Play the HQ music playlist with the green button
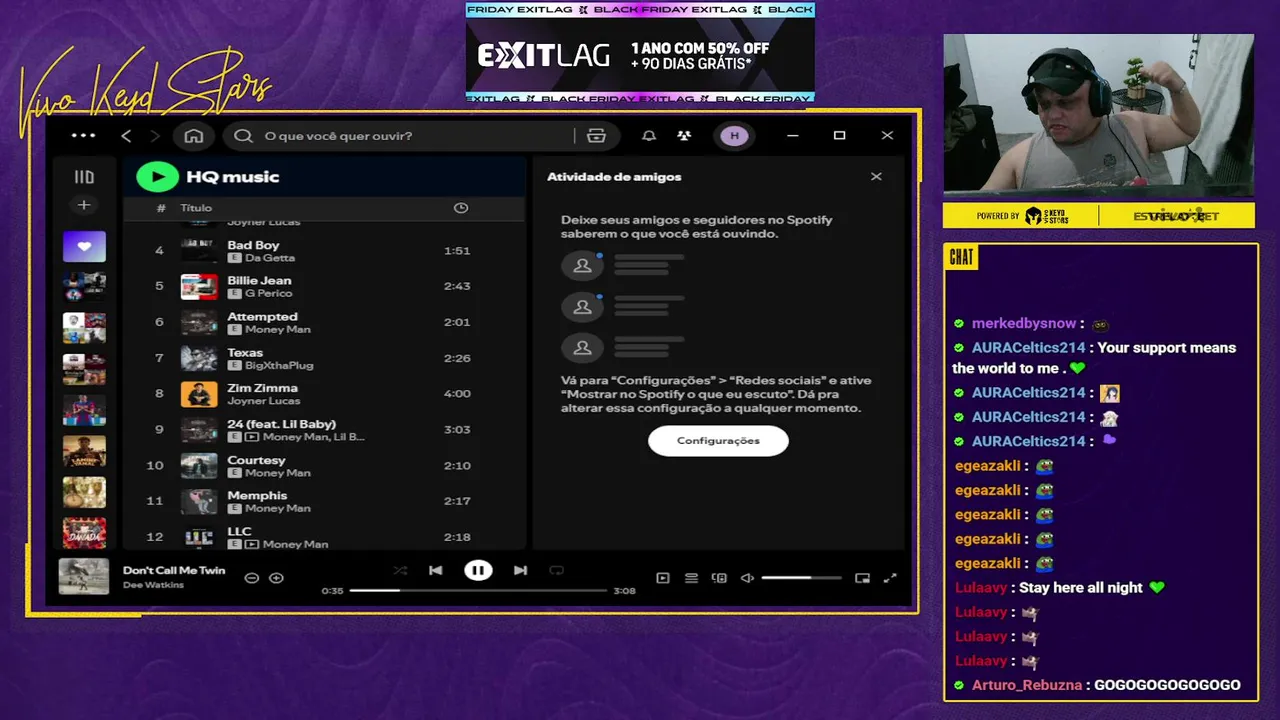1280x720 pixels. (x=157, y=177)
